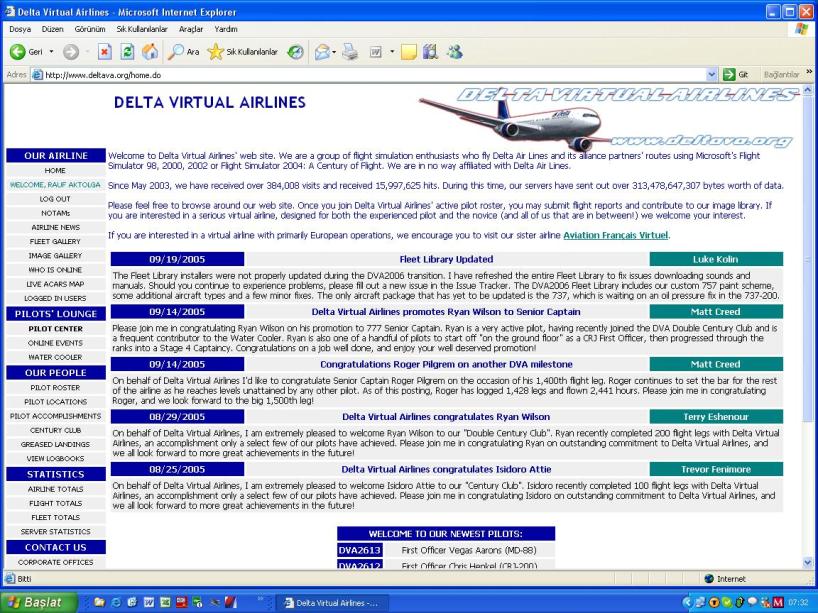This screenshot has width=818, height=613.
Task: Click the LOG OUT sidebar link
Action: pyautogui.click(x=55, y=199)
